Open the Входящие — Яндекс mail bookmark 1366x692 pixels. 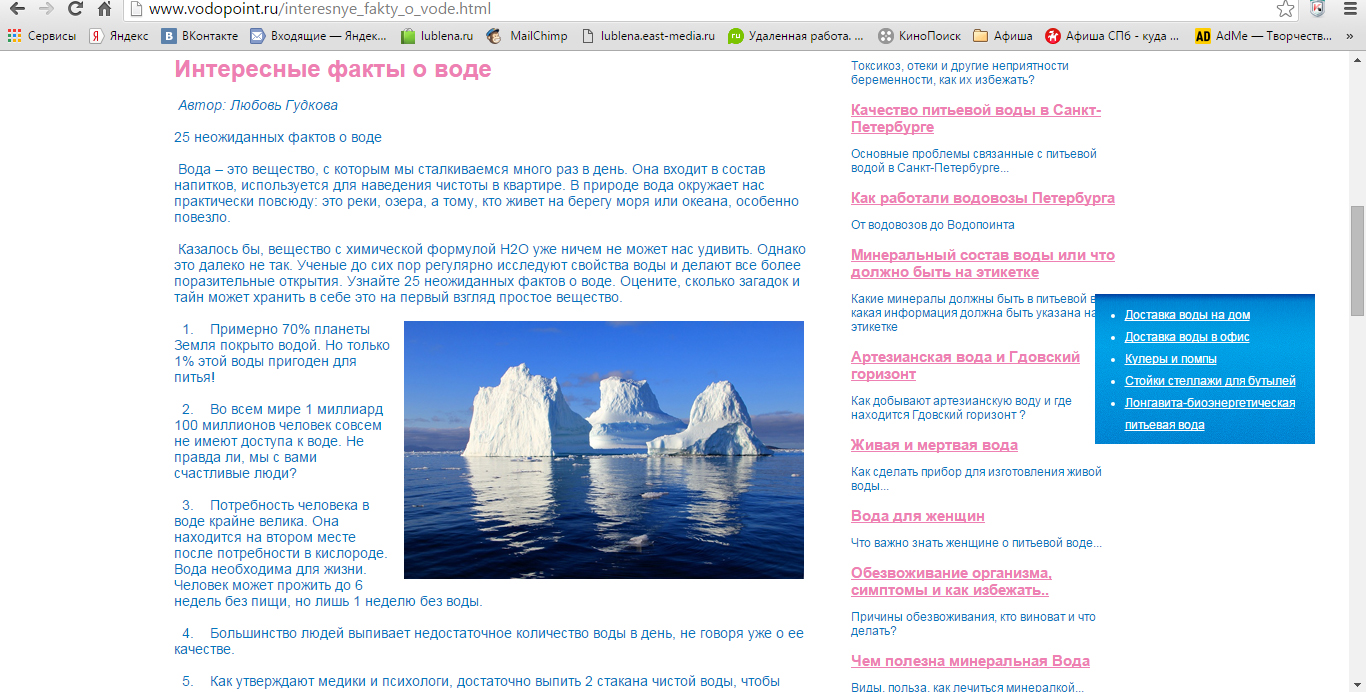point(318,36)
